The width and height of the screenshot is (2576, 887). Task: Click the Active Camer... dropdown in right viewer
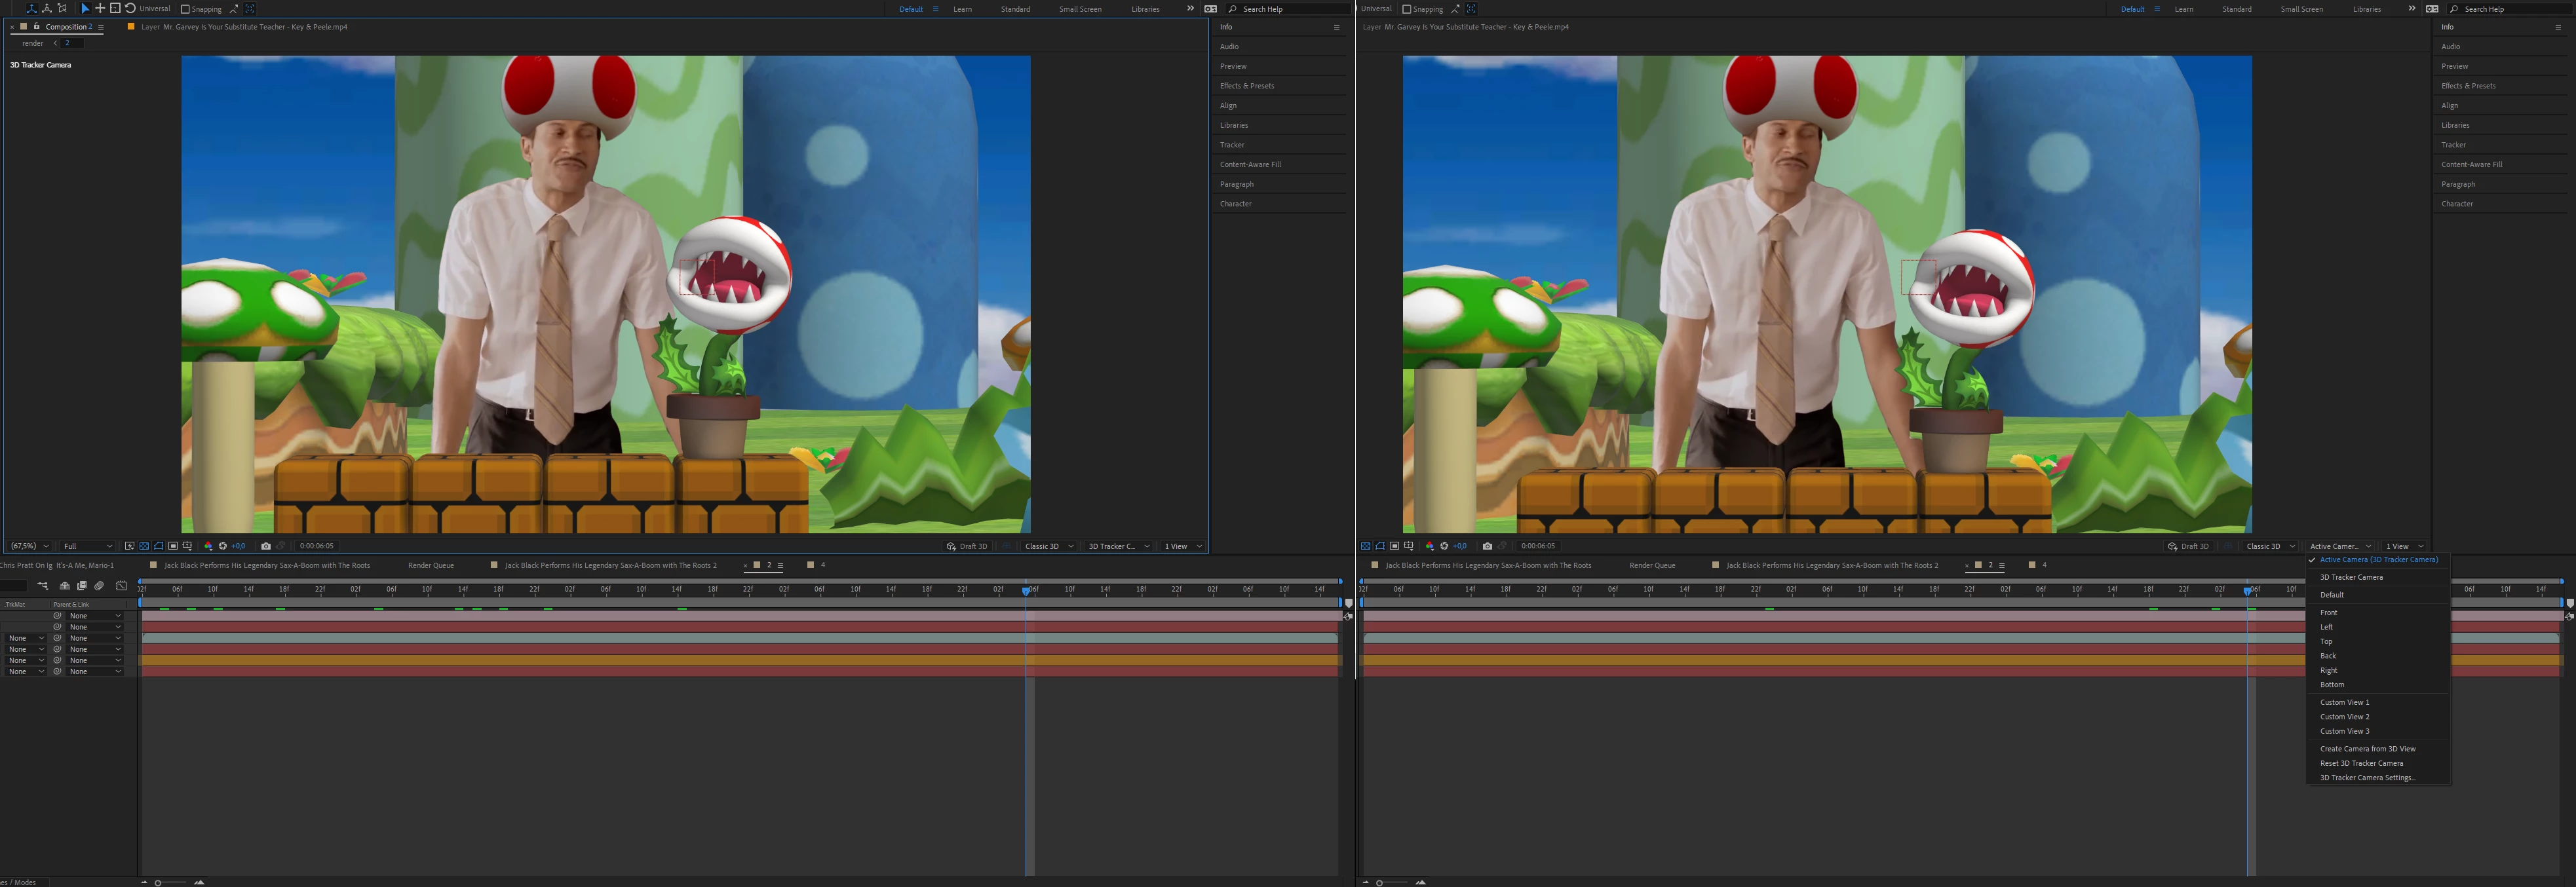[x=2340, y=546]
